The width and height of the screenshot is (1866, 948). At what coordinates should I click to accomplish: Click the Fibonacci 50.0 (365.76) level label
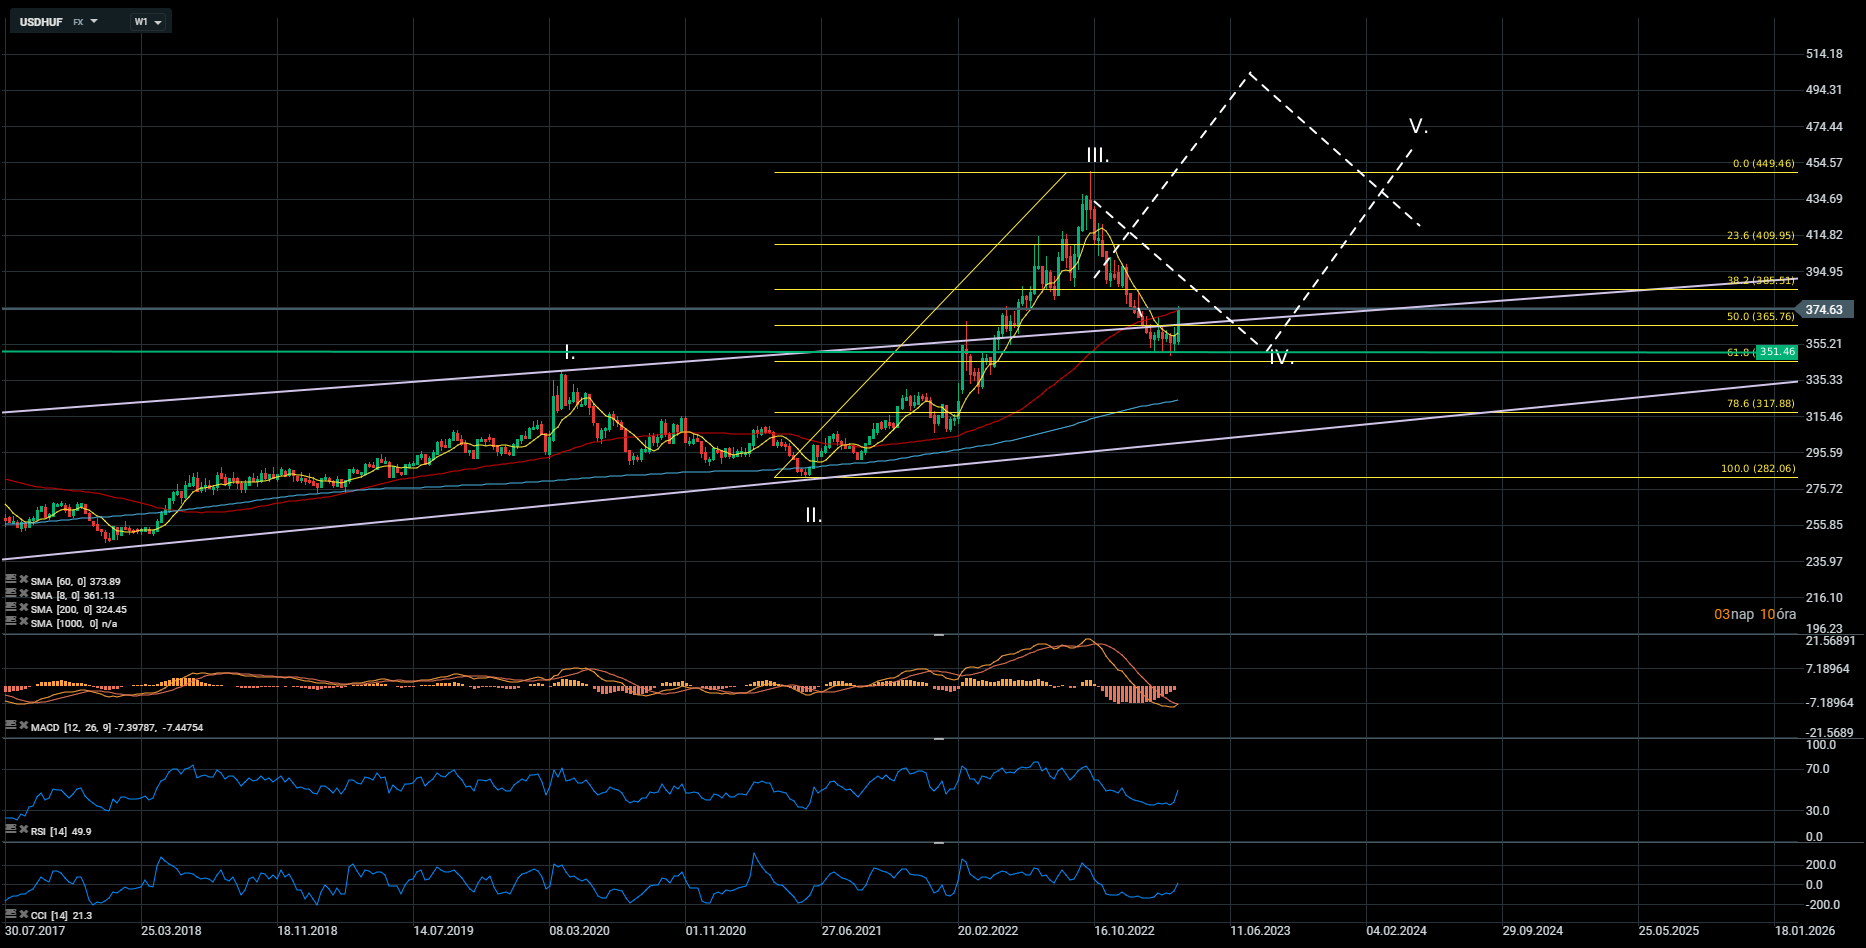click(x=1761, y=317)
